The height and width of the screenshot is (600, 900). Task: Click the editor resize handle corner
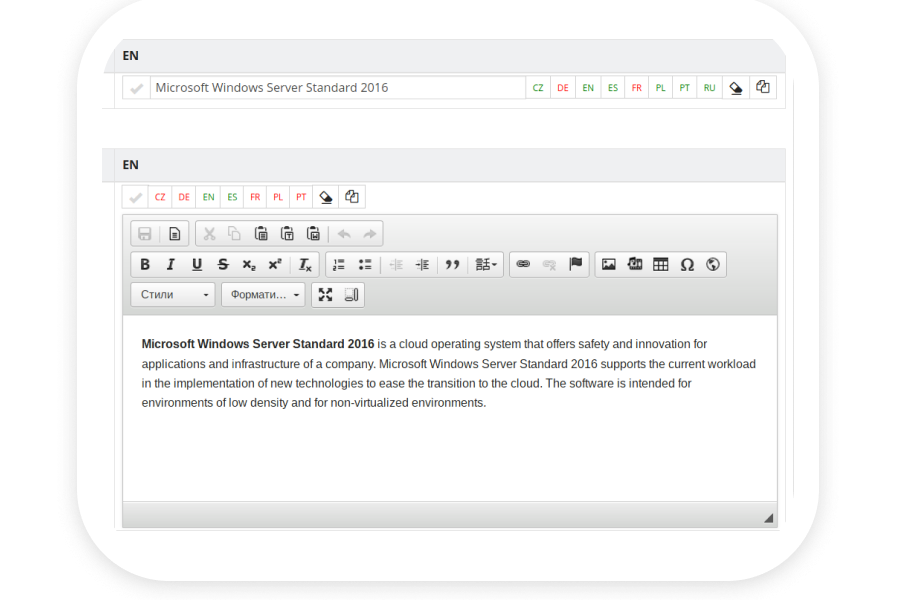pos(769,518)
